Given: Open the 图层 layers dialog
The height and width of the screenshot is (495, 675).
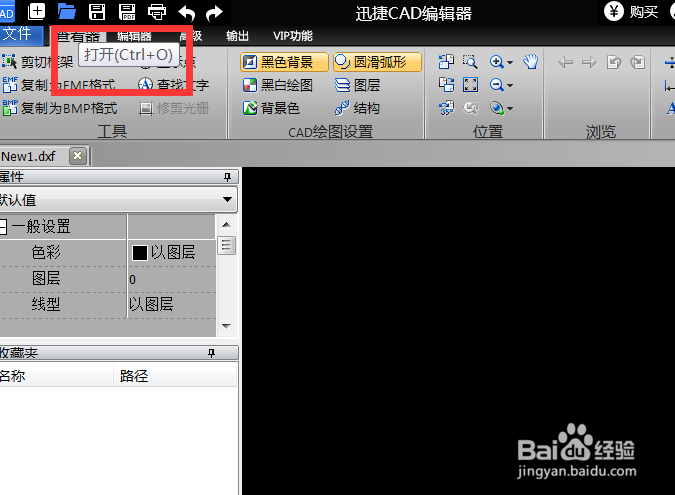Looking at the screenshot, I should pyautogui.click(x=357, y=85).
